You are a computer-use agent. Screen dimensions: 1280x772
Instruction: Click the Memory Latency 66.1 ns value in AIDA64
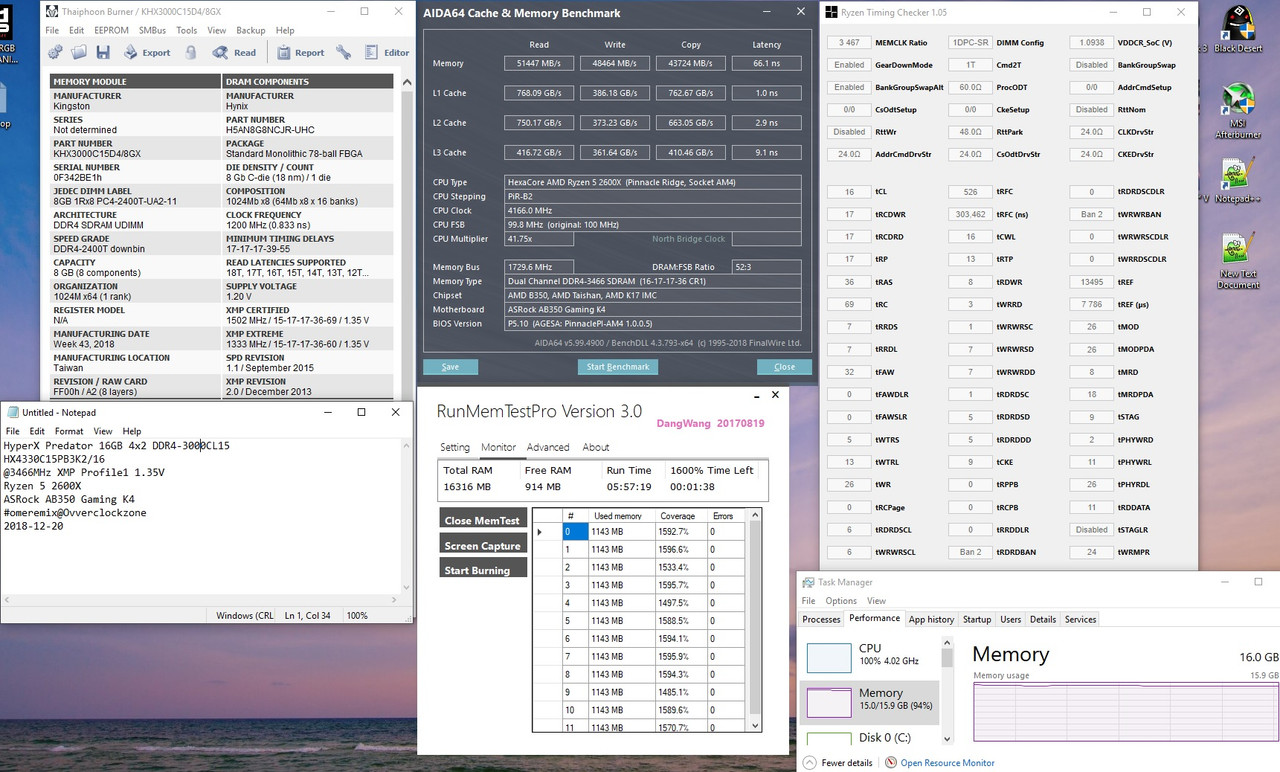(x=767, y=63)
